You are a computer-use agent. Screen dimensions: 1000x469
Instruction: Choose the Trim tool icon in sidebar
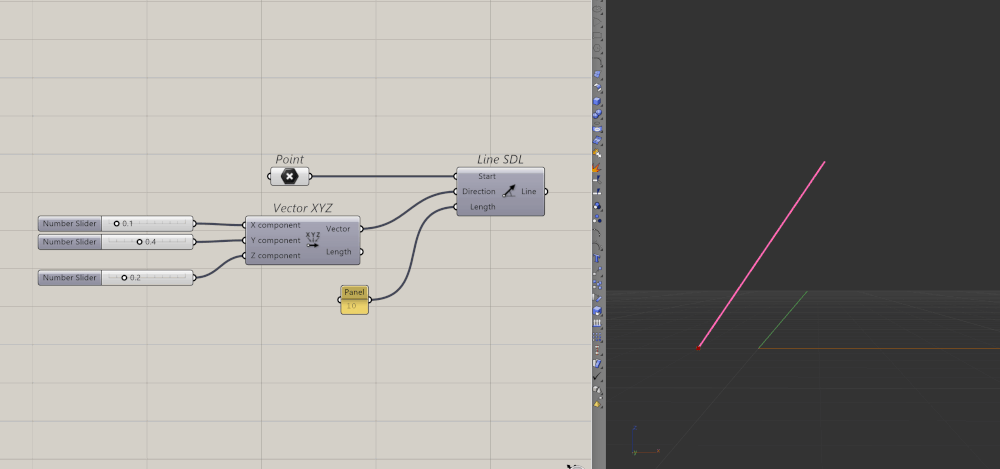(598, 181)
